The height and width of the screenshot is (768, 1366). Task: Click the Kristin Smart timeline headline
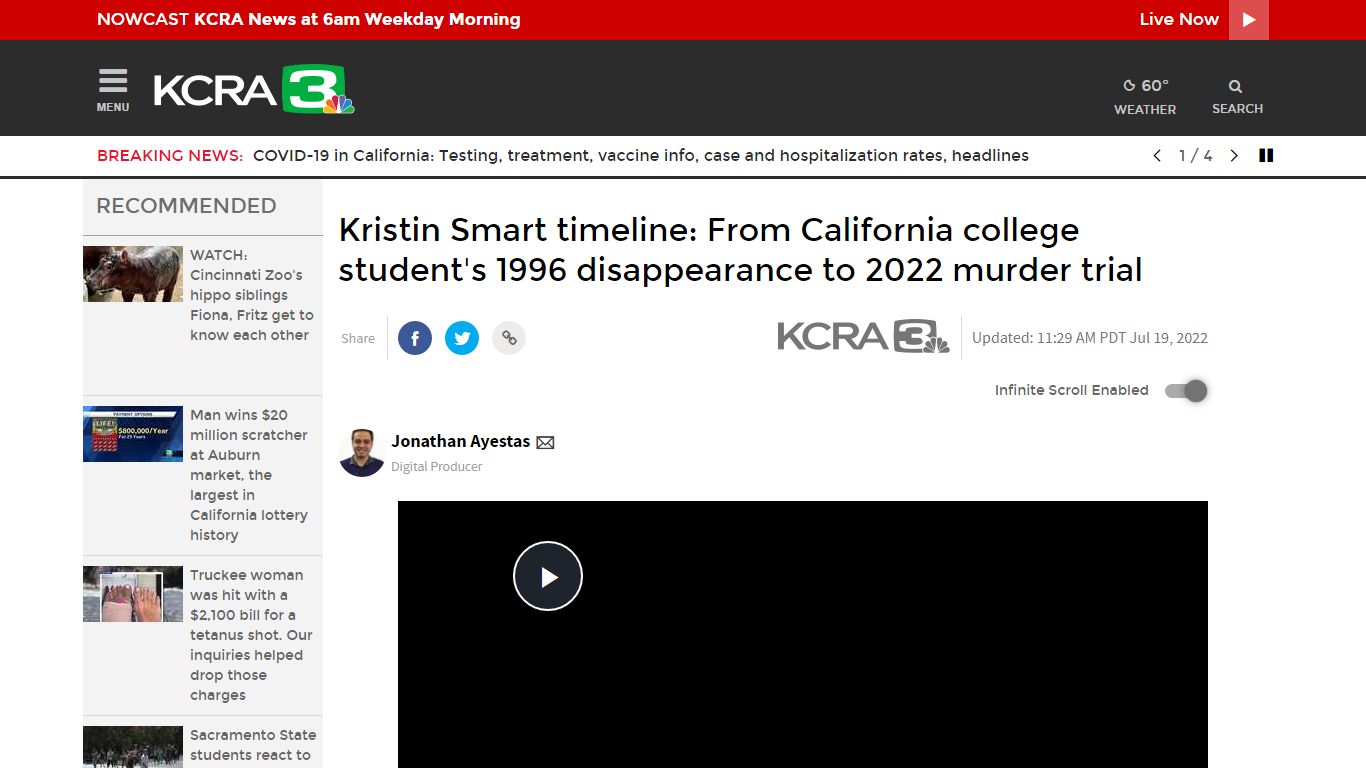point(740,250)
